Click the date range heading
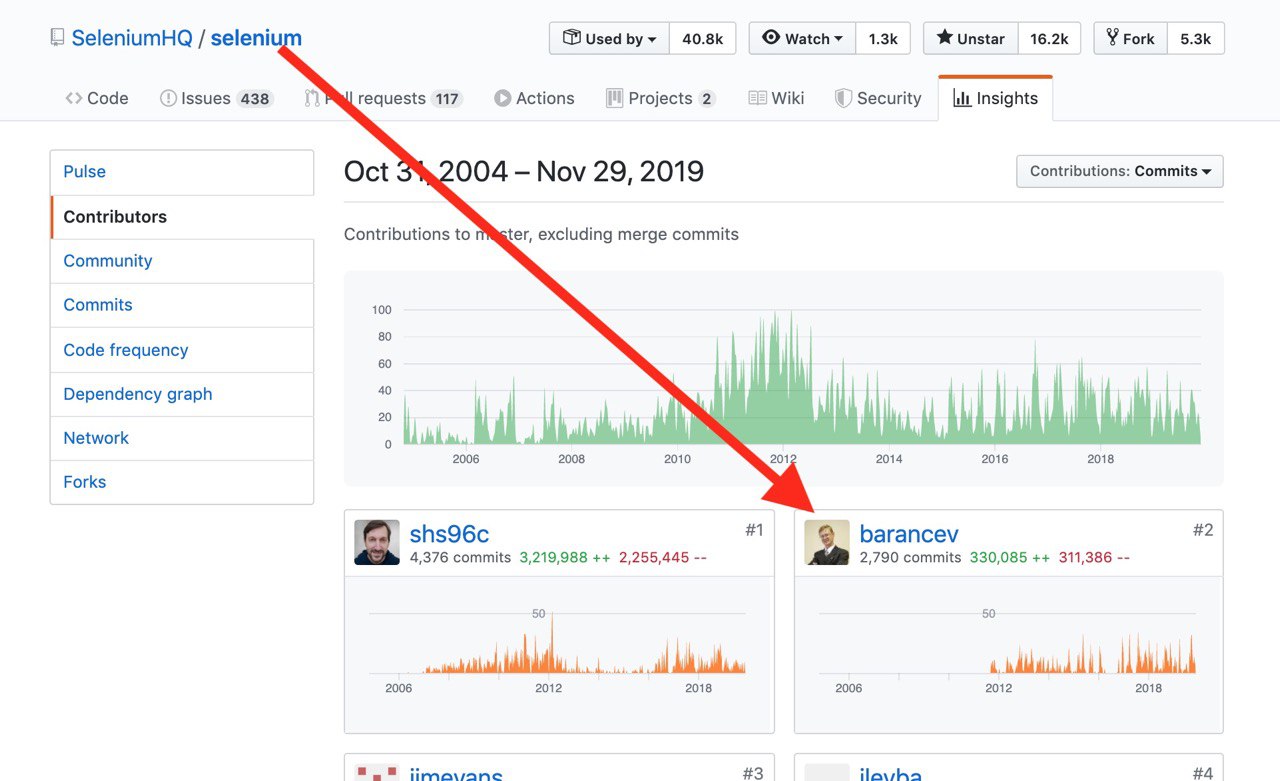This screenshot has height=781, width=1280. point(524,171)
